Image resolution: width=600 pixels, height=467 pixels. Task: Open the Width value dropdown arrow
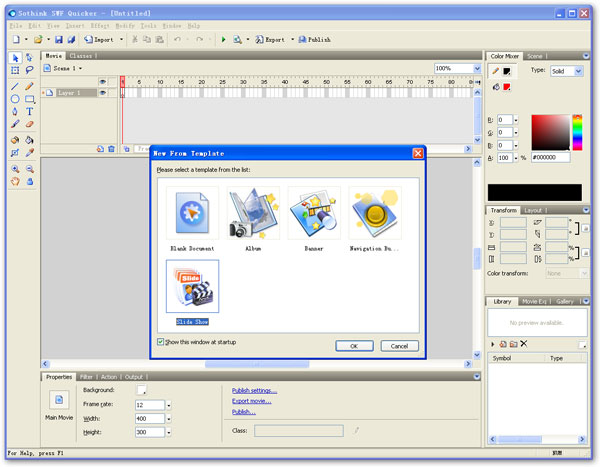(169, 419)
